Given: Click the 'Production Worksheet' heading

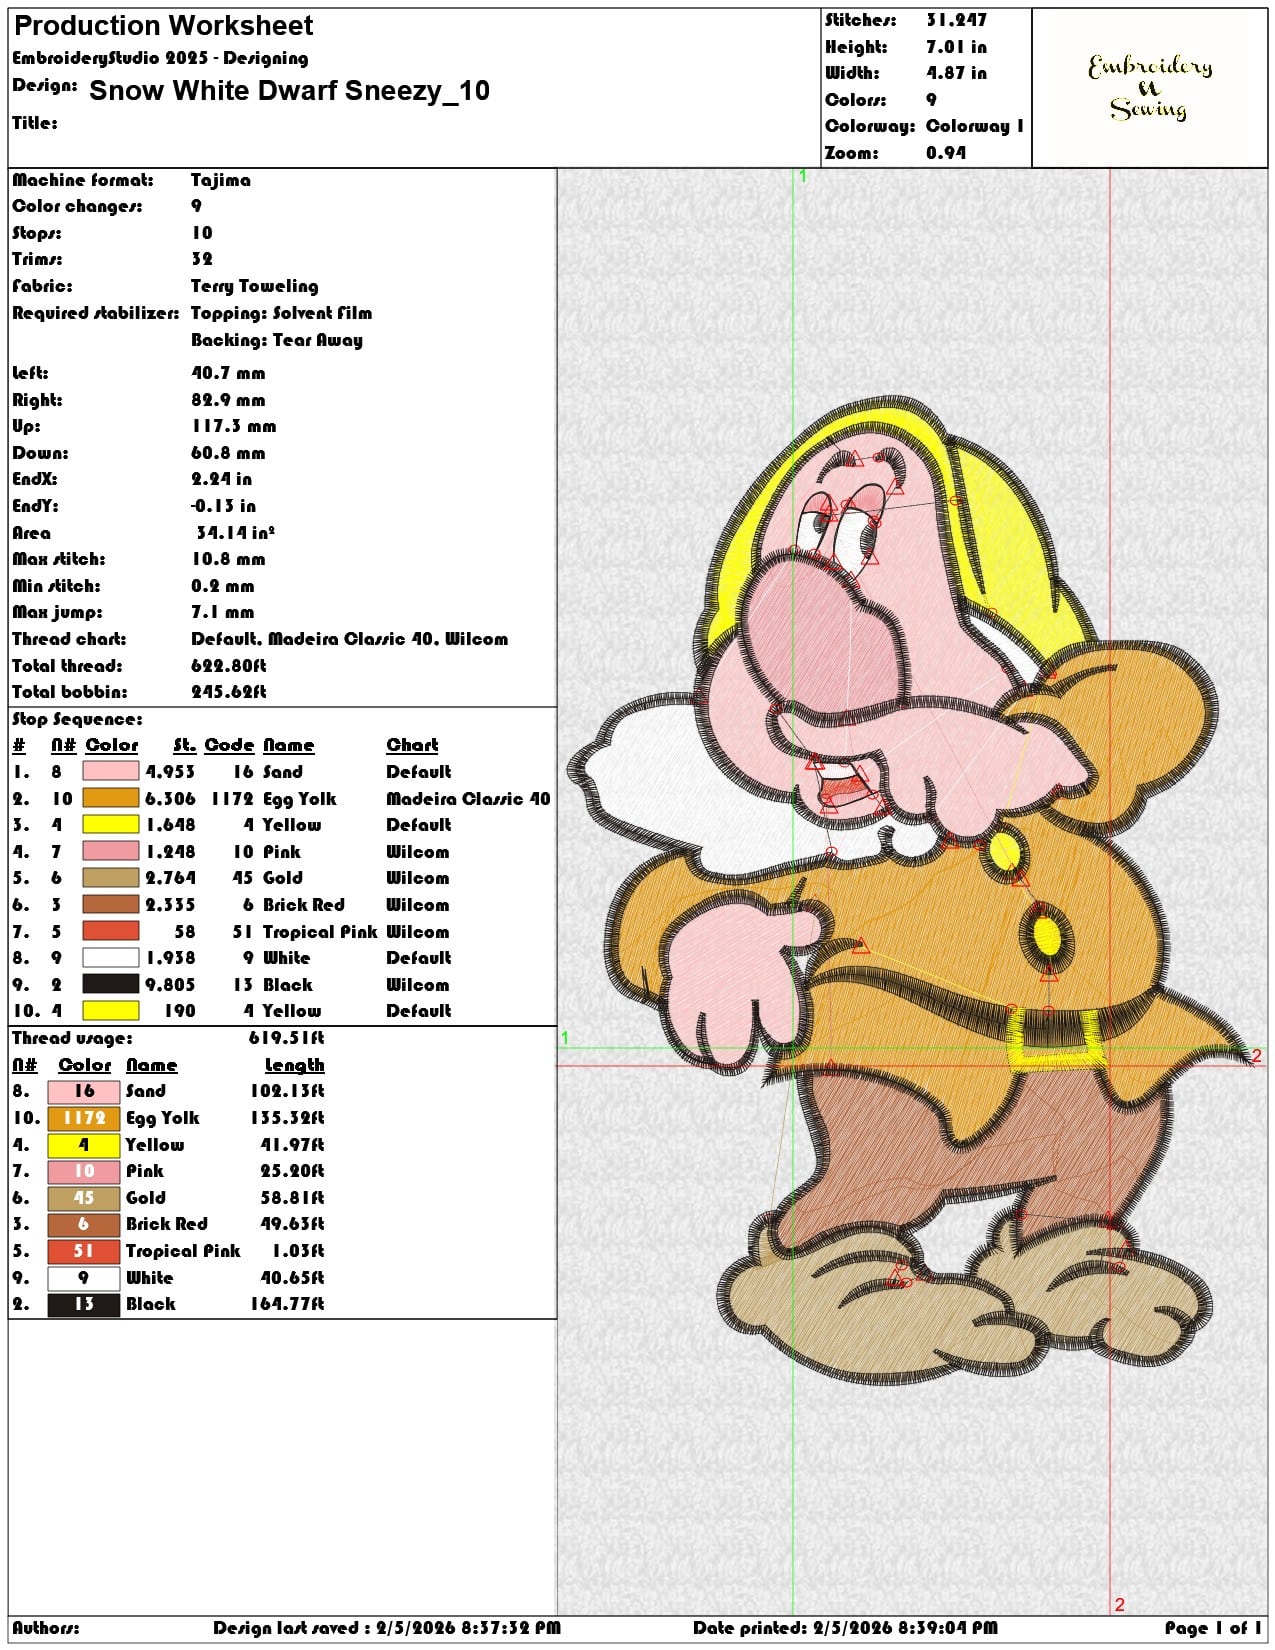Looking at the screenshot, I should click(x=163, y=26).
